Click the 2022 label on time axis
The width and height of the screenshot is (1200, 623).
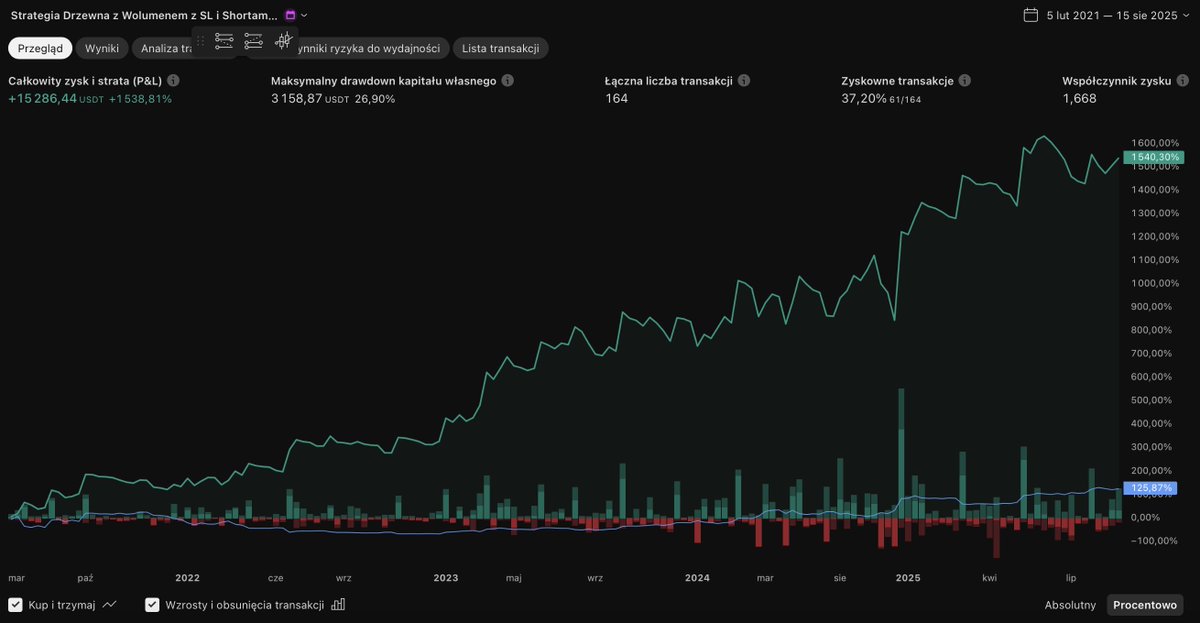tap(187, 578)
